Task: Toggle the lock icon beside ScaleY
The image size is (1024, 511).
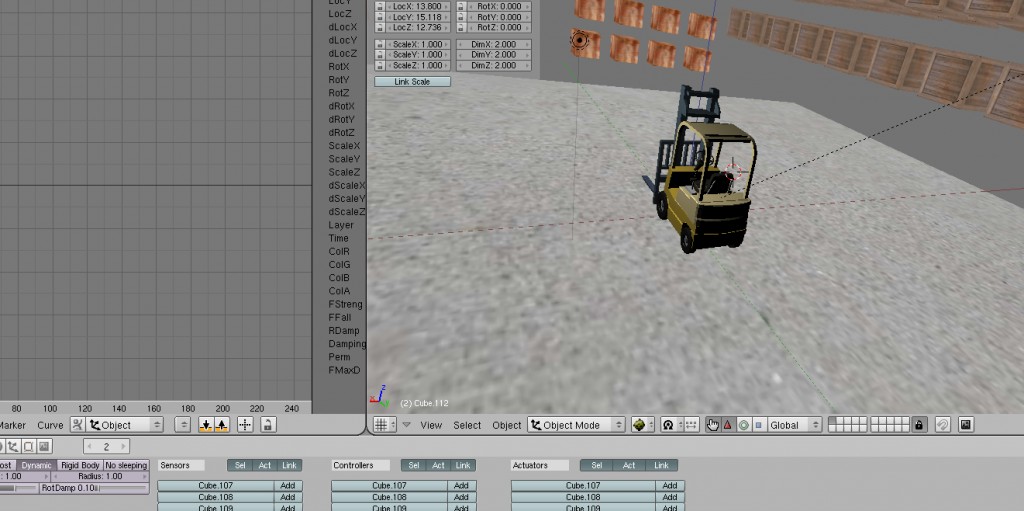Action: [x=380, y=55]
